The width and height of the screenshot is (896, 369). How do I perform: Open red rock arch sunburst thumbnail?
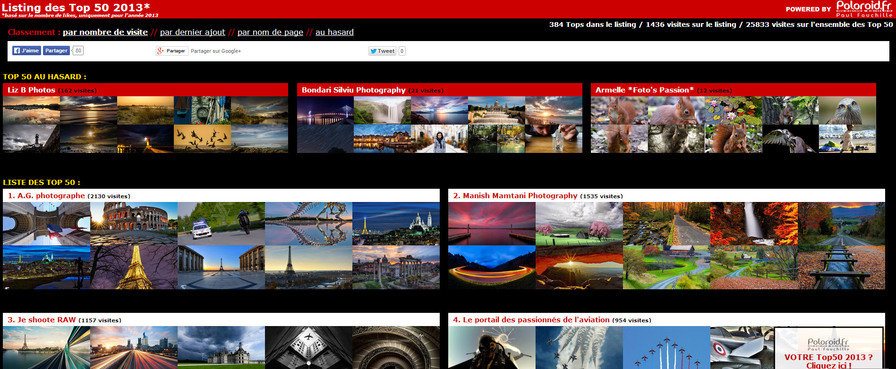[x=579, y=267]
